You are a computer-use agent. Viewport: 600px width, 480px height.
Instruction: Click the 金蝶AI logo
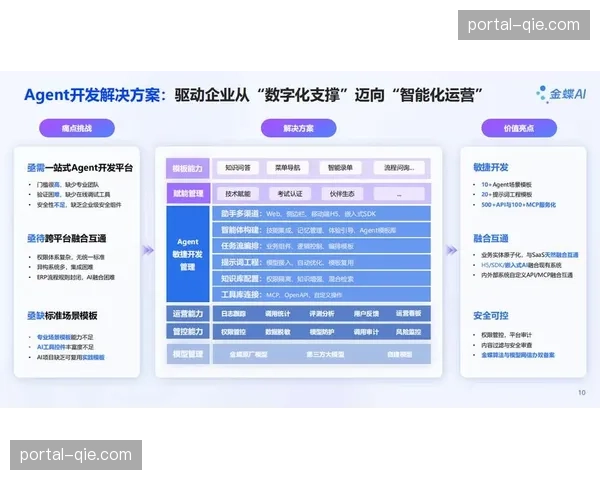coord(561,94)
